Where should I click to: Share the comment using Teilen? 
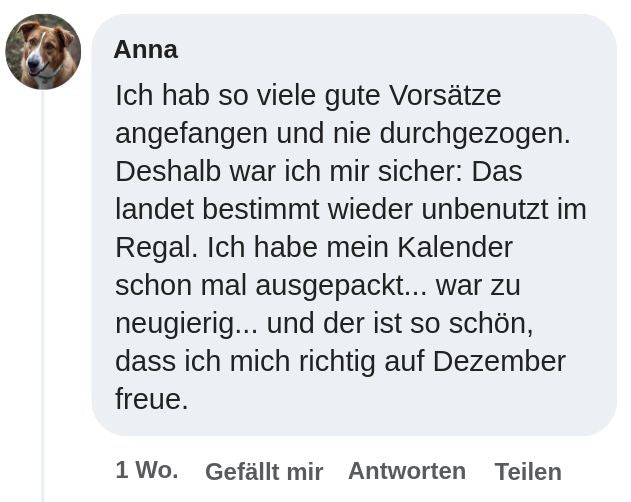[528, 471]
